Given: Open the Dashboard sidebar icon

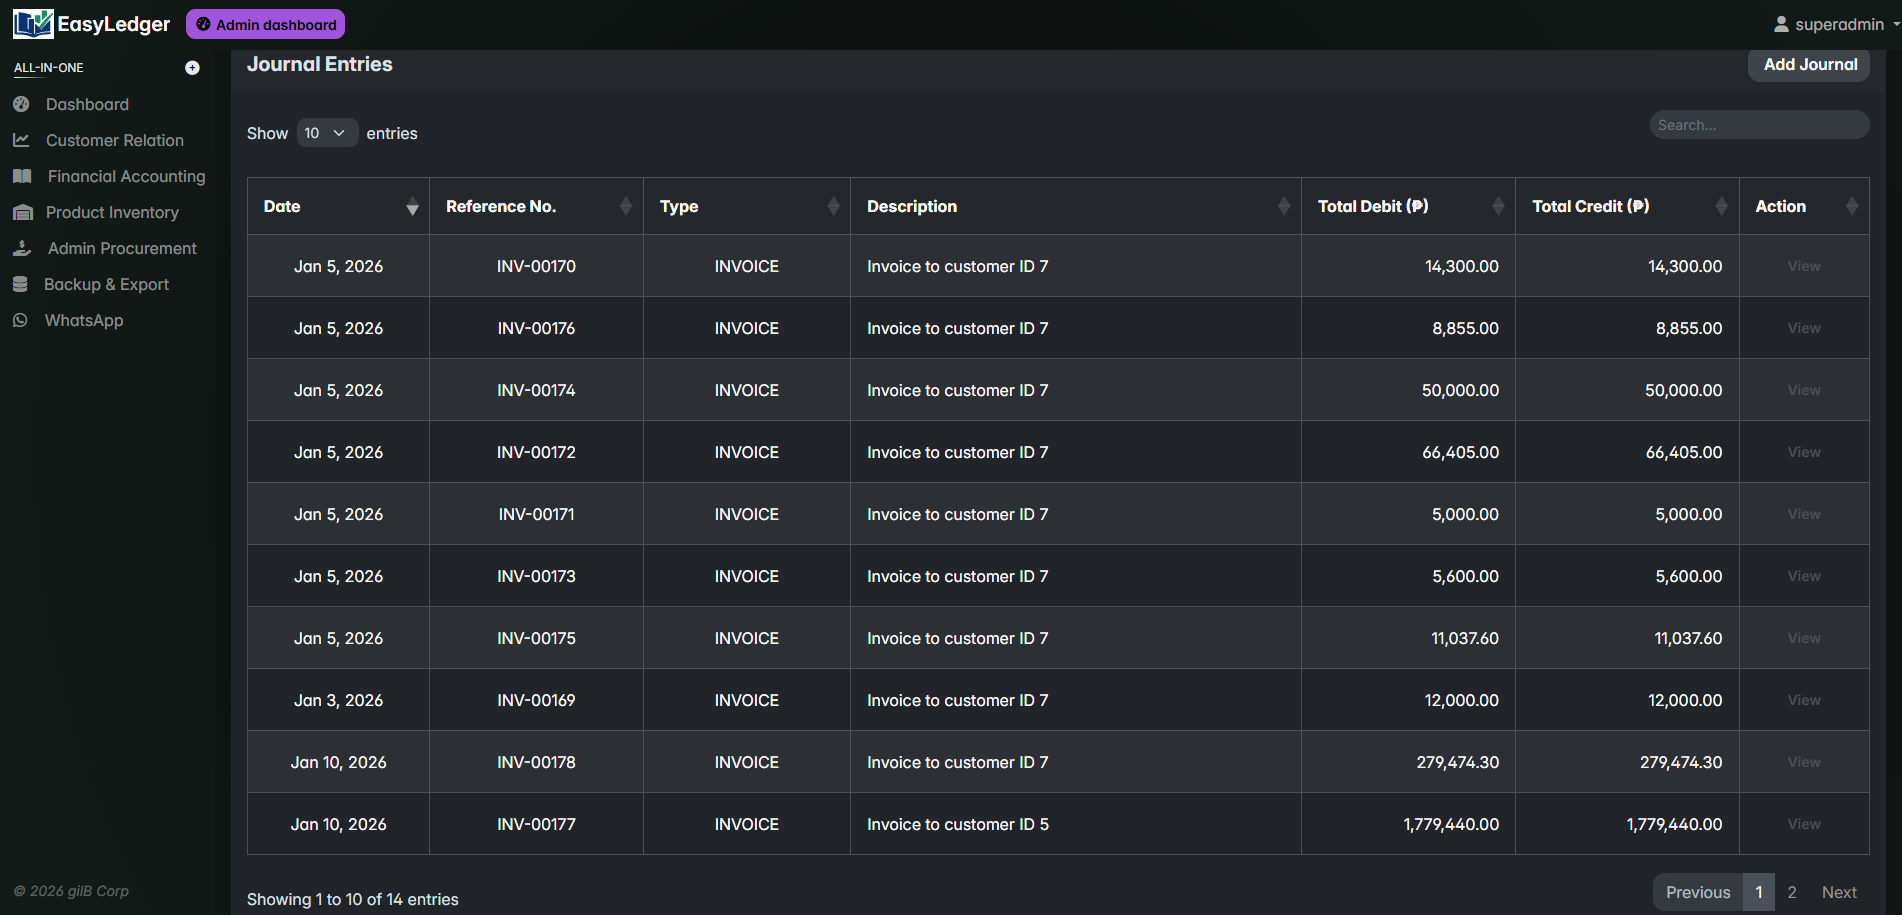Looking at the screenshot, I should (21, 104).
